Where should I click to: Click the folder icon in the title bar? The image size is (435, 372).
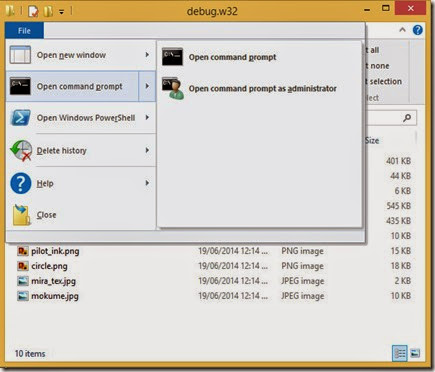pos(10,11)
